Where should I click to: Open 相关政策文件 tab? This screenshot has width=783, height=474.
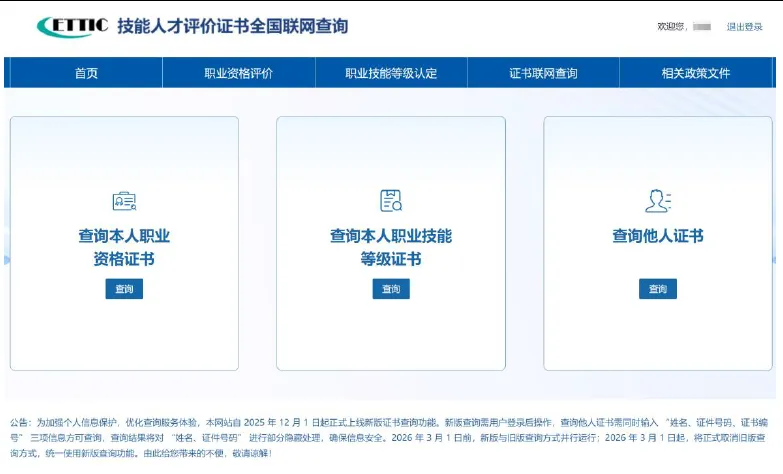pos(696,73)
